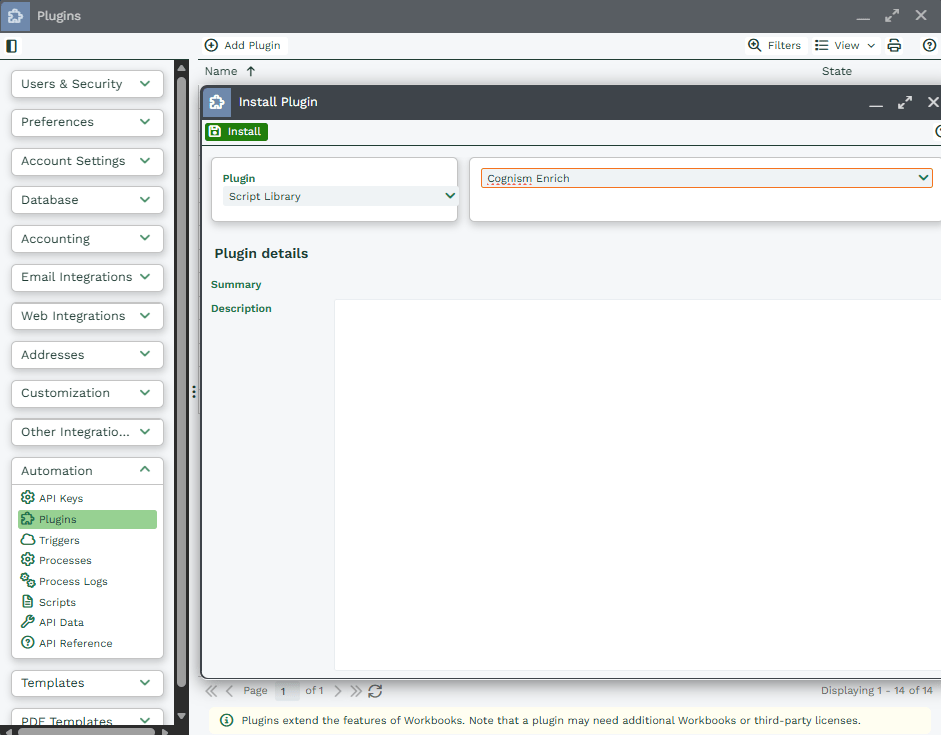Toggle the sidebar panel icon
Screen dimensions: 941x735
click(12, 46)
